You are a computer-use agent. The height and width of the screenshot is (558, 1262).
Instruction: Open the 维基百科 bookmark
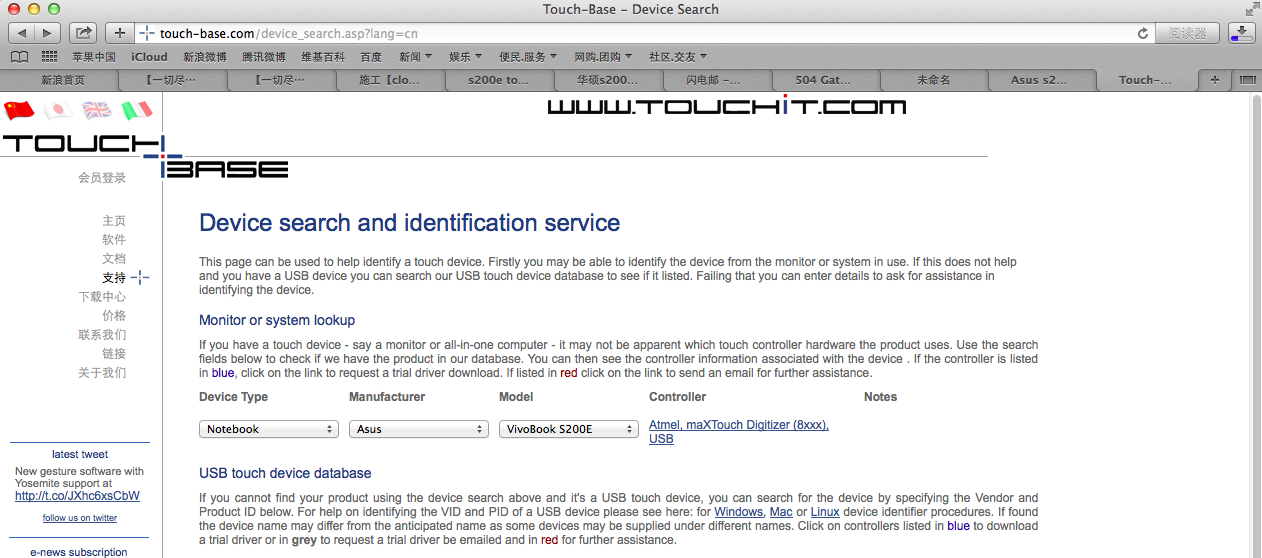(323, 57)
